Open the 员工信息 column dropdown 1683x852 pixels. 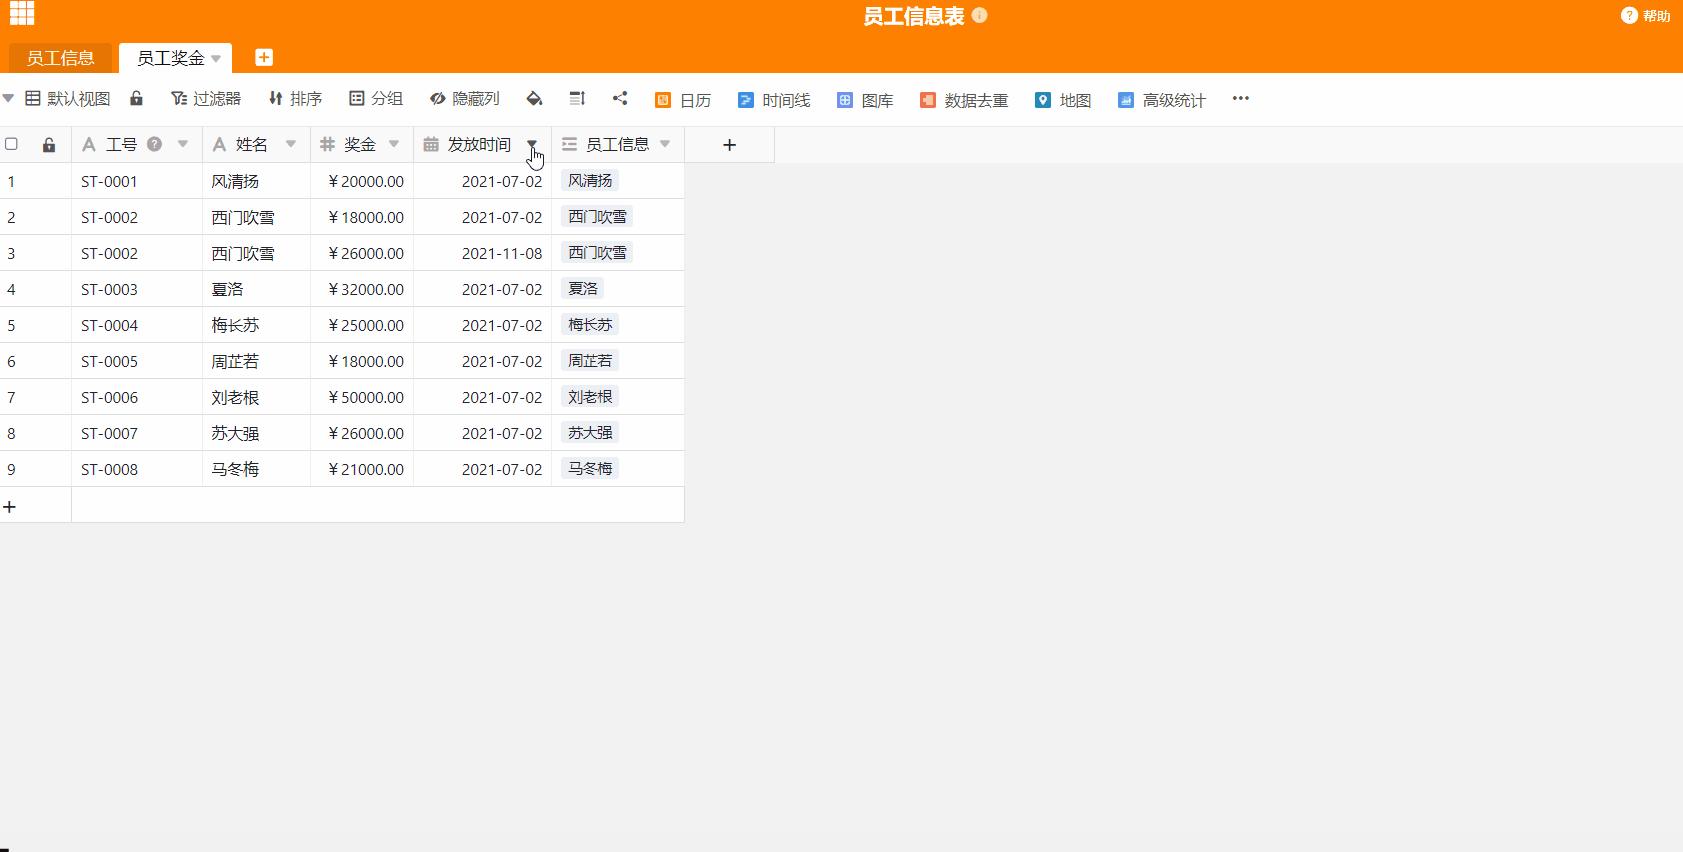pyautogui.click(x=665, y=144)
